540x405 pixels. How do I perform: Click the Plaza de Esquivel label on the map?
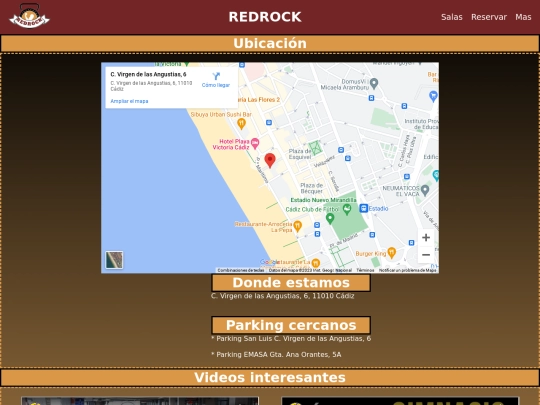(300, 154)
